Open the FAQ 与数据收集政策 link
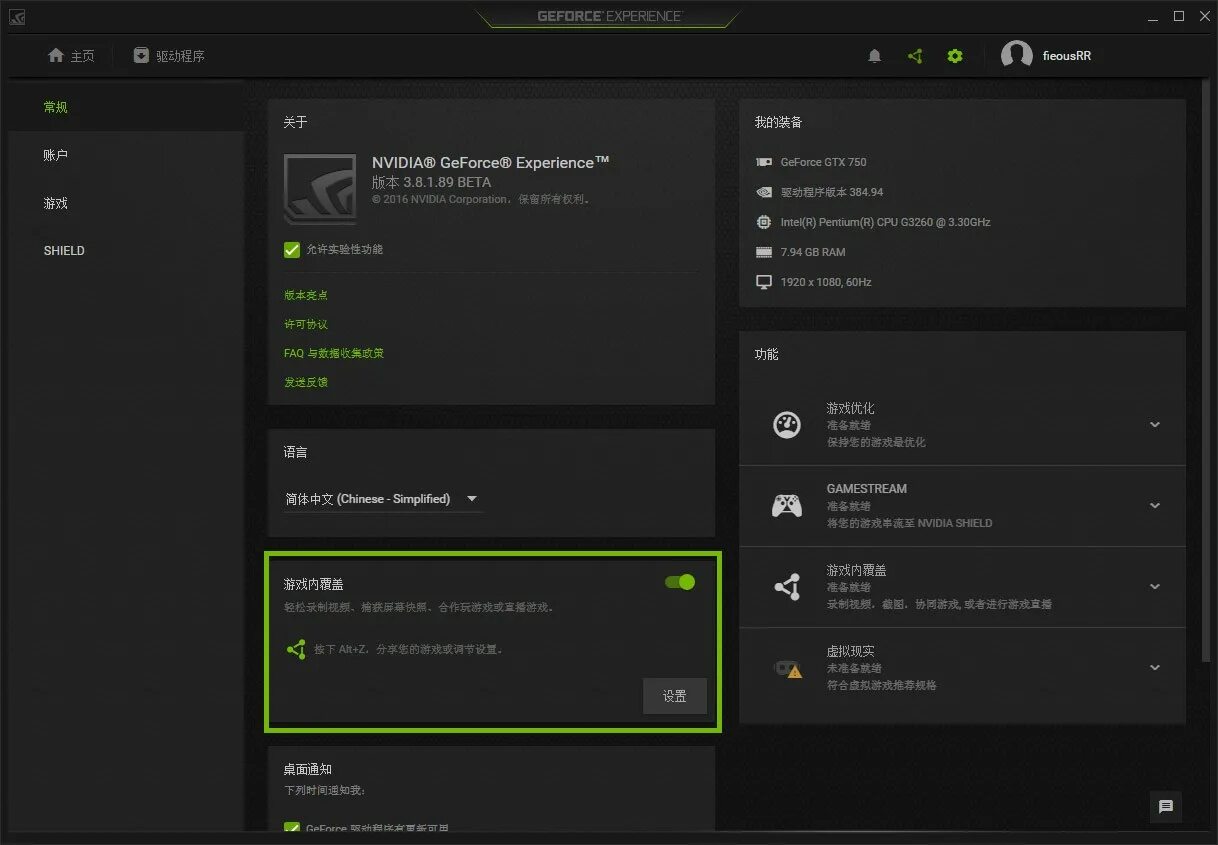 [334, 353]
